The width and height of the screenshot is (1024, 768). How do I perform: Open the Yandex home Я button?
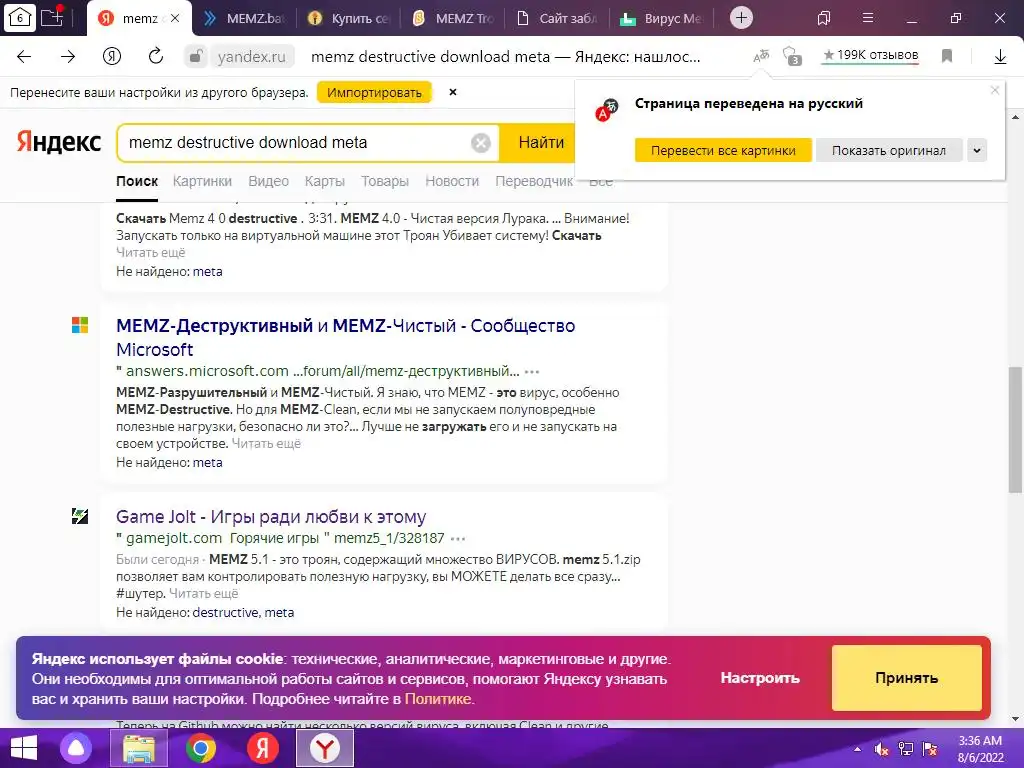point(112,57)
